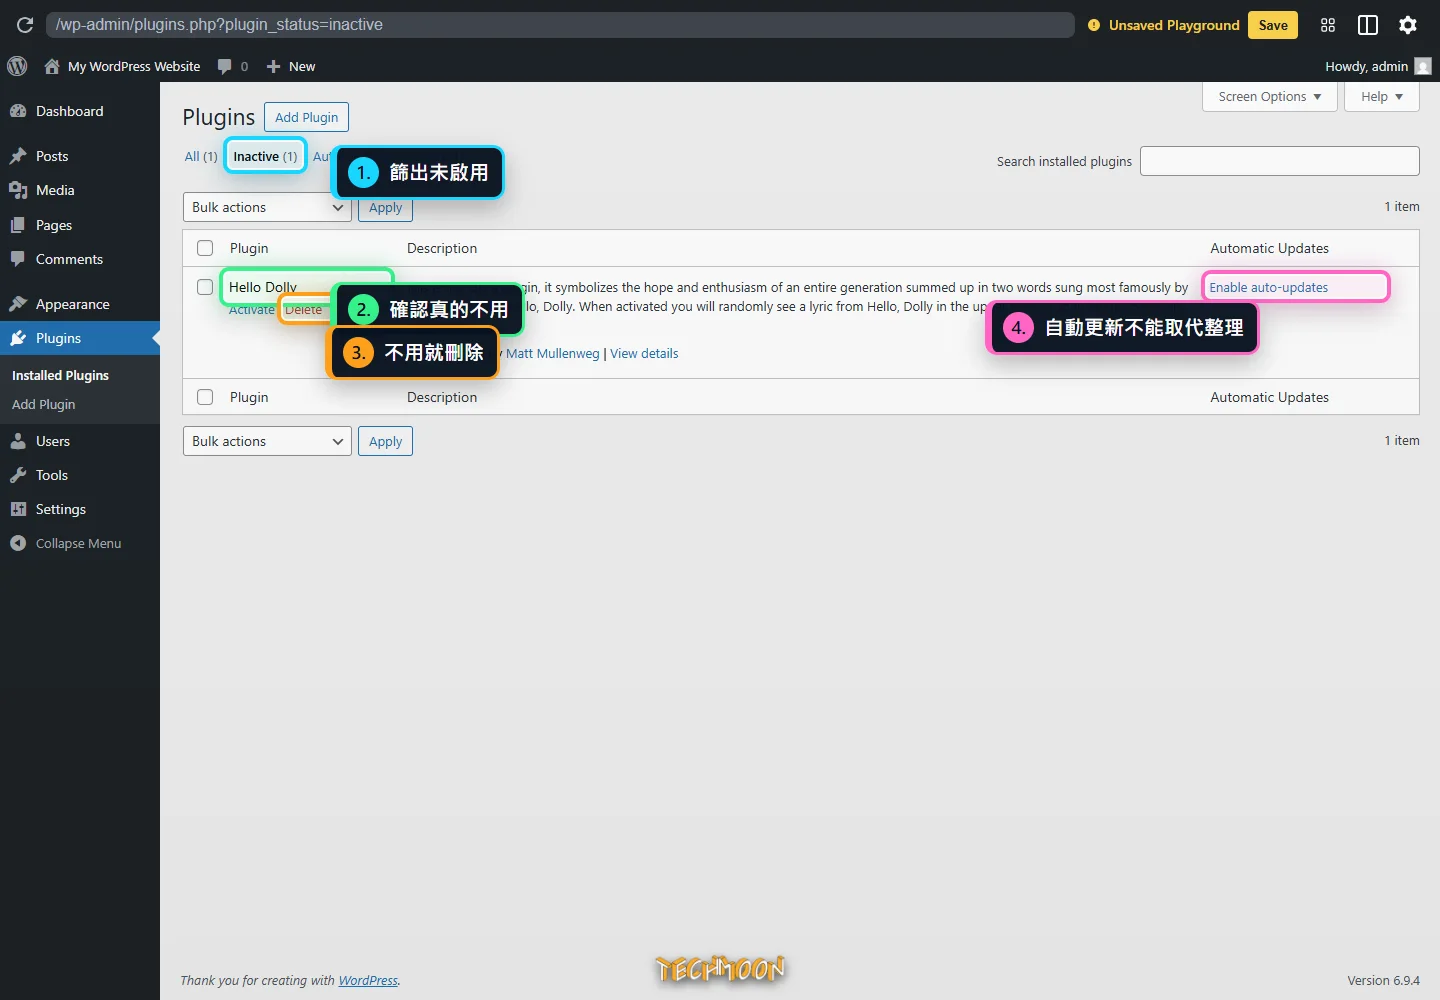Image resolution: width=1440 pixels, height=1000 pixels.
Task: Click the Posts pin icon
Action: (18, 156)
